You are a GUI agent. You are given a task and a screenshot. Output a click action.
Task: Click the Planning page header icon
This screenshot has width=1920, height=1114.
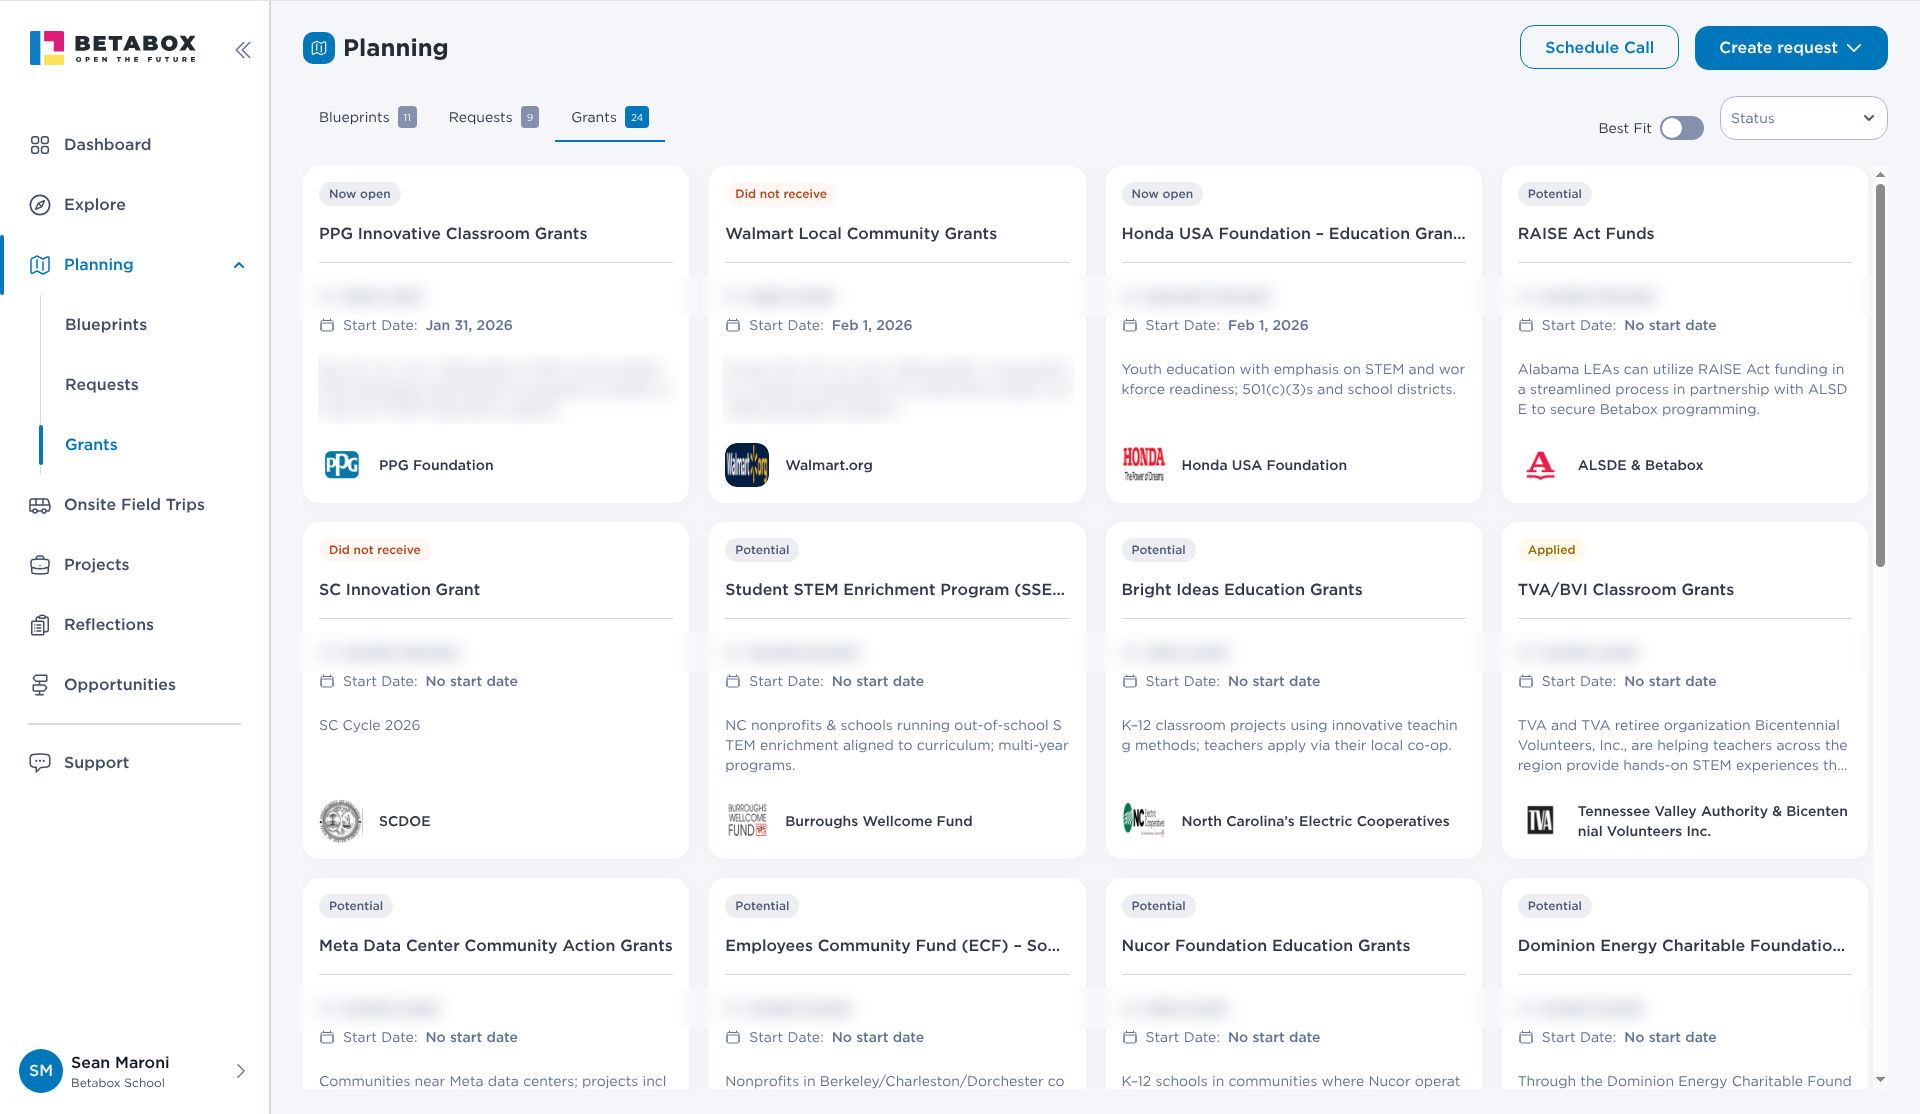coord(319,48)
